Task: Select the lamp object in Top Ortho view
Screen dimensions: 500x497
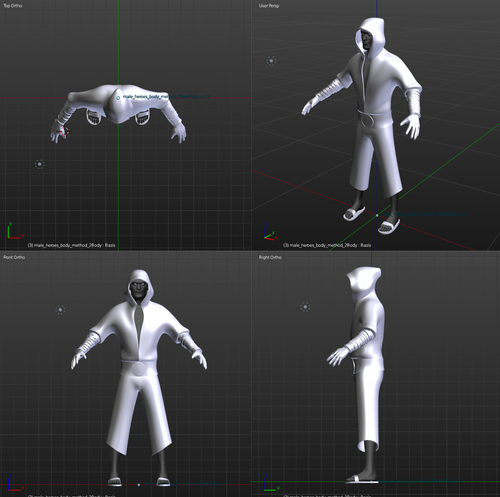Action: [40, 164]
